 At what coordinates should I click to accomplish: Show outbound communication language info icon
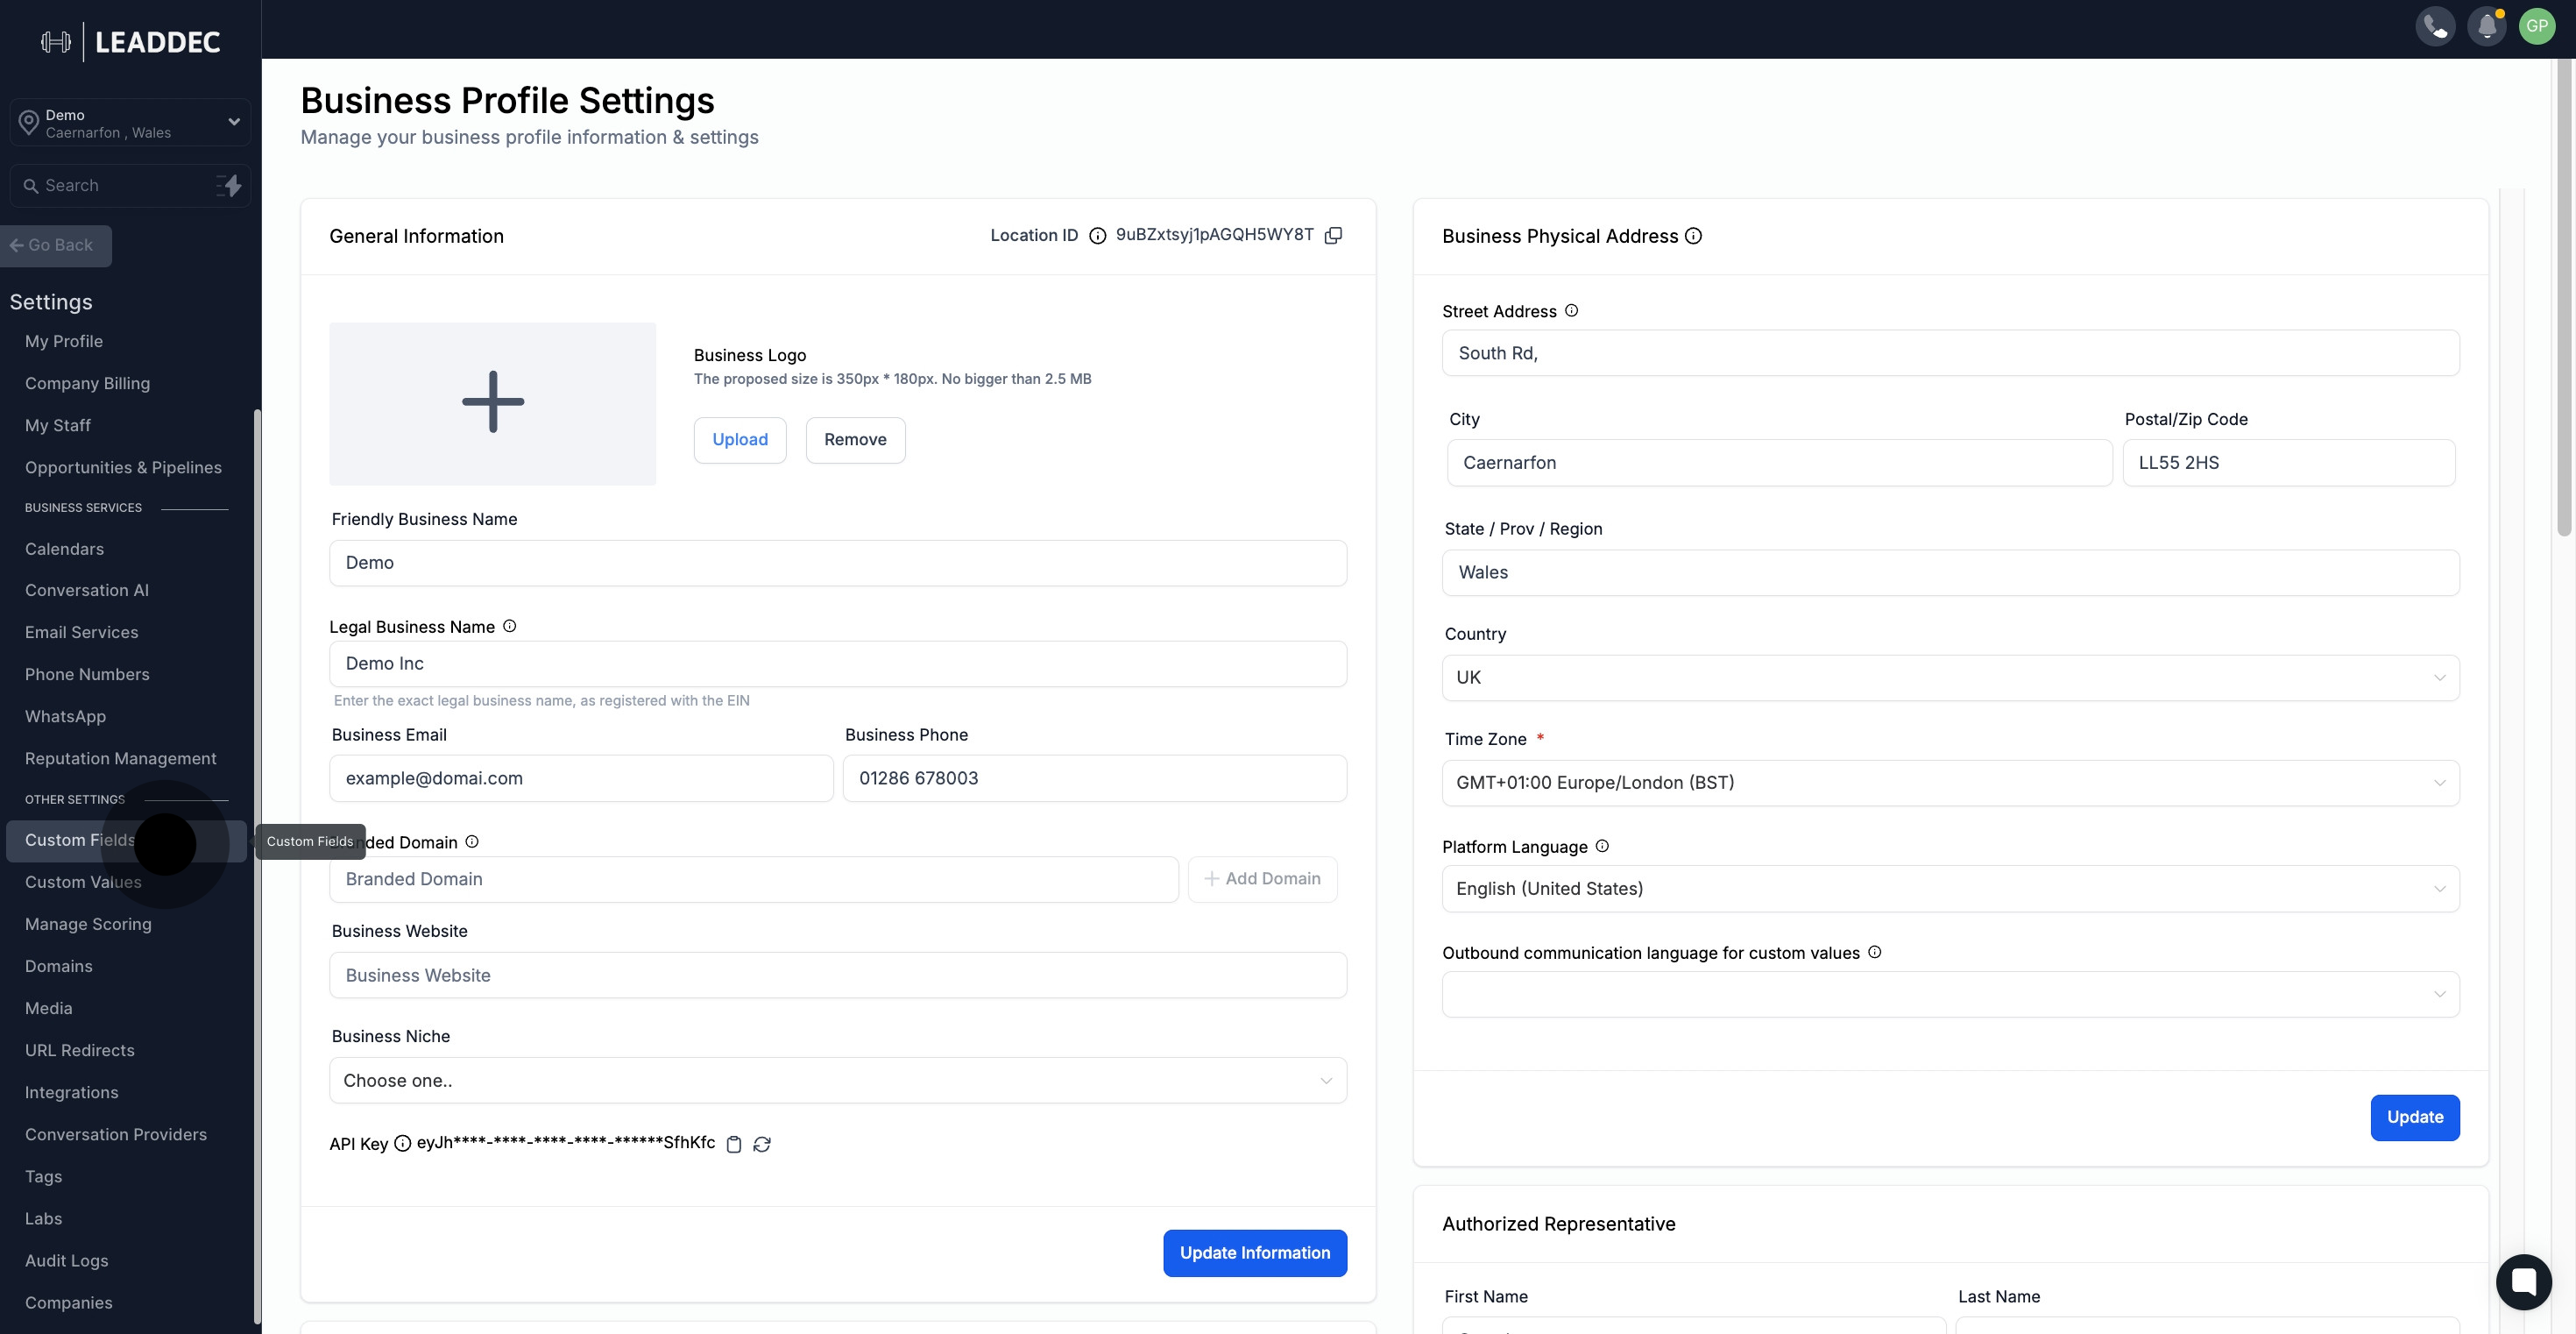(1874, 952)
